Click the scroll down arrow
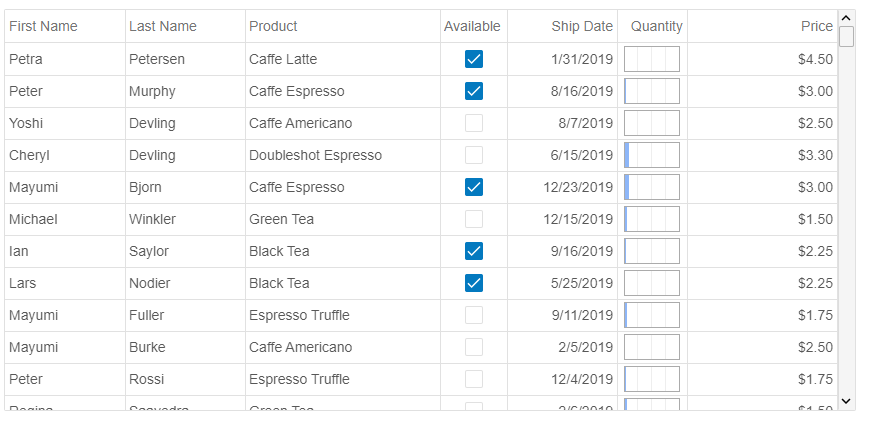 point(846,401)
